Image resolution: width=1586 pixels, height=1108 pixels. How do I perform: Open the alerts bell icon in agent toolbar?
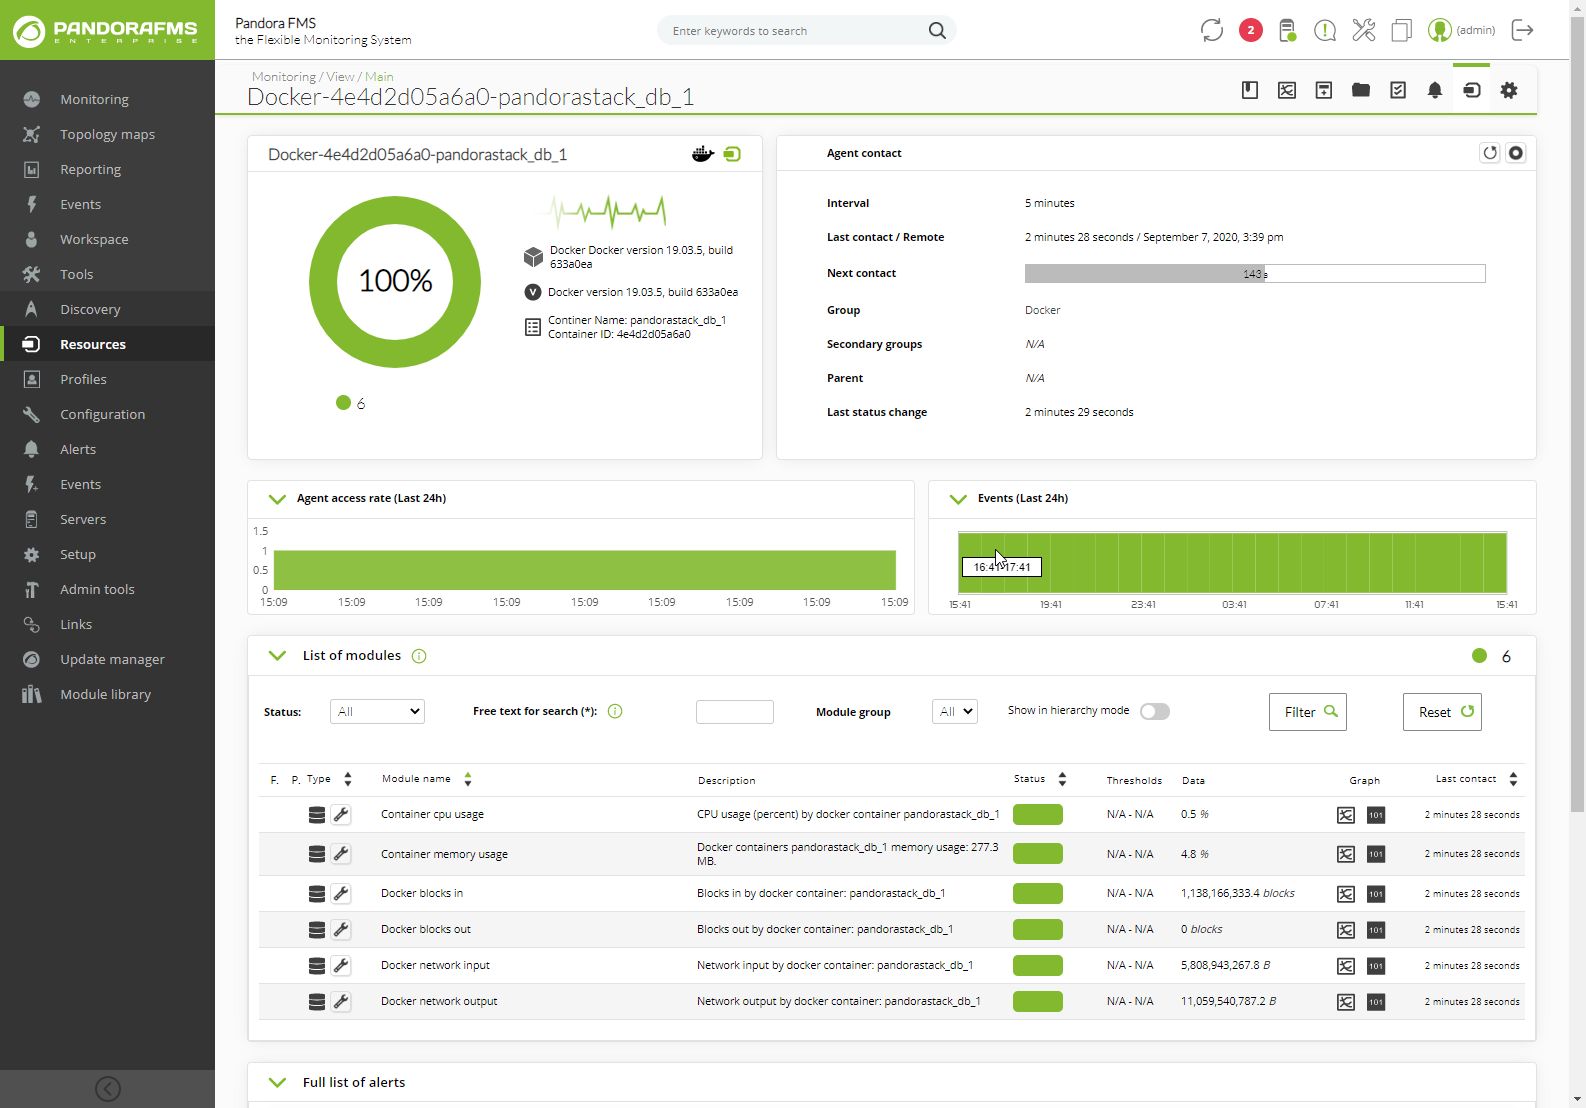(x=1435, y=90)
